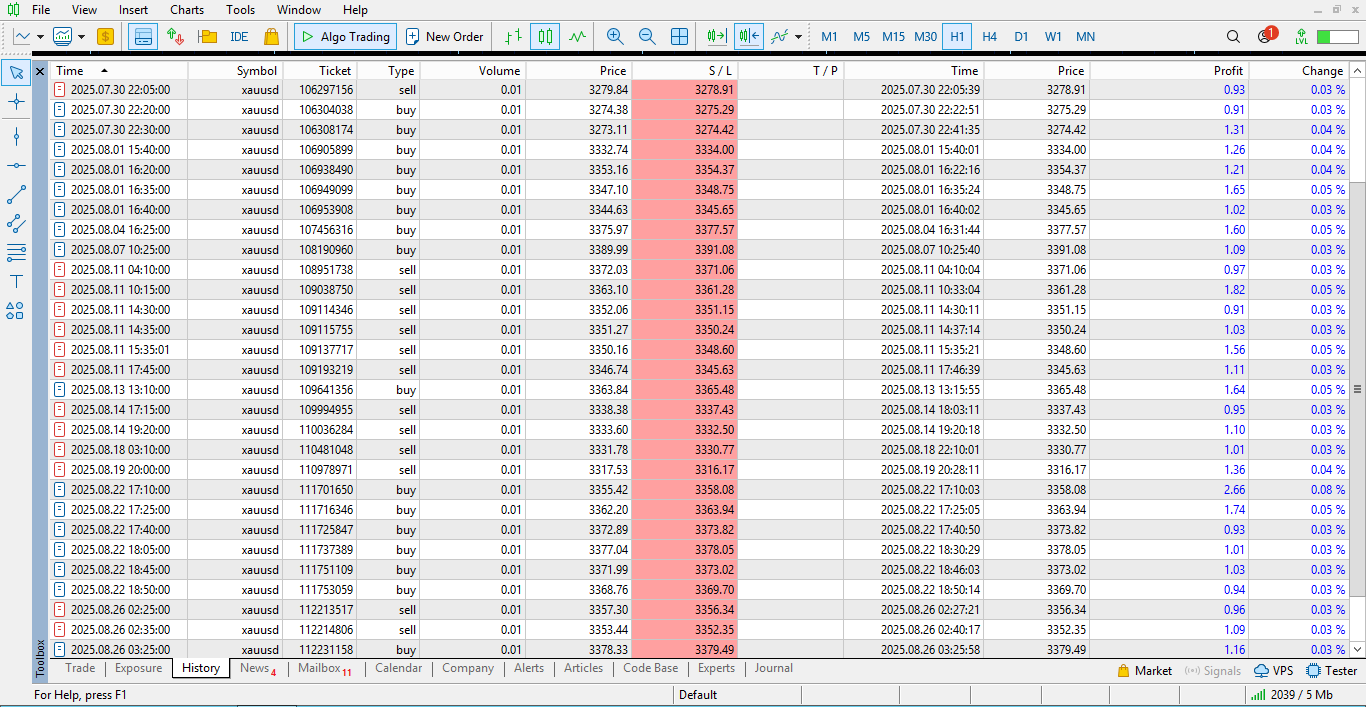This screenshot has height=707, width=1366.
Task: Open the Signals button
Action: click(x=1212, y=671)
